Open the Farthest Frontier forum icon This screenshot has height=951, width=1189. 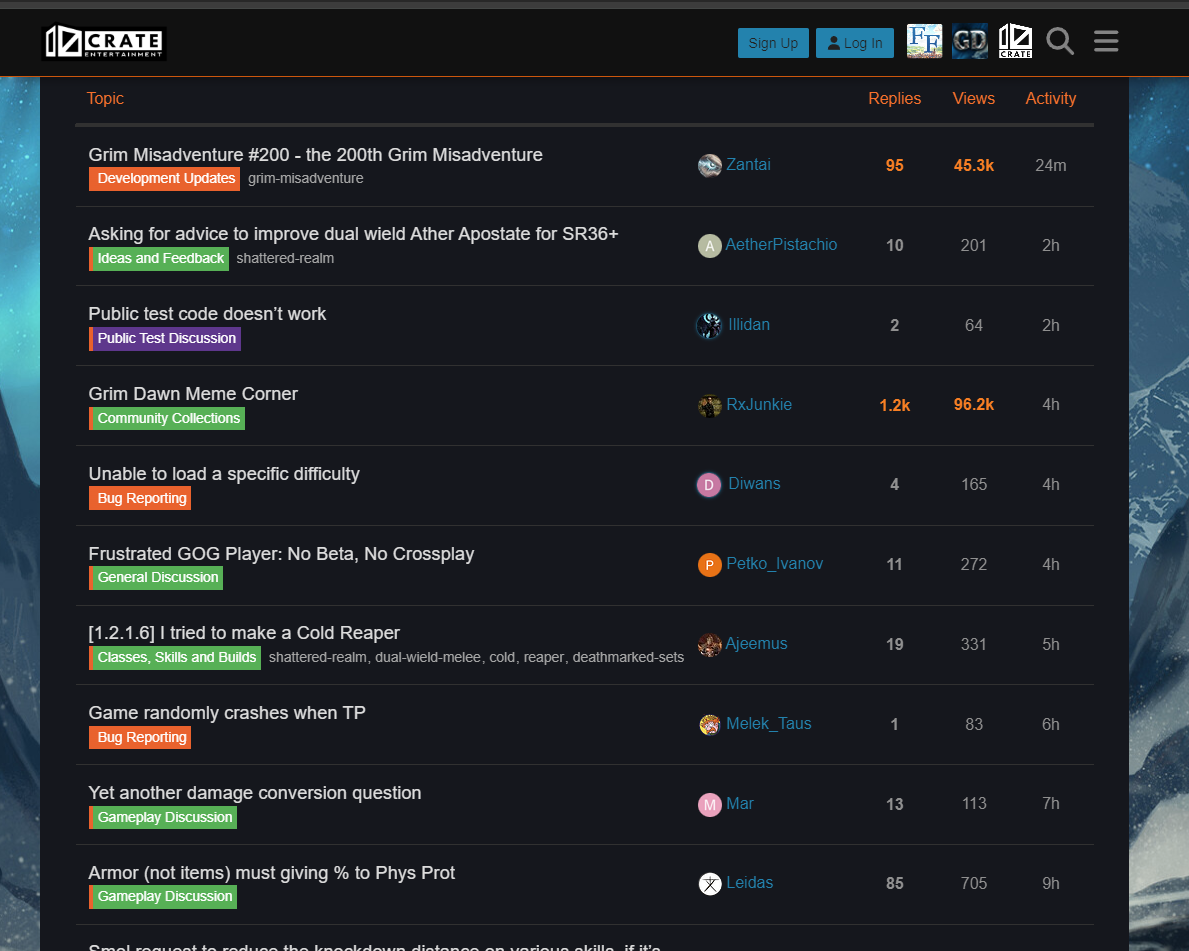click(924, 41)
